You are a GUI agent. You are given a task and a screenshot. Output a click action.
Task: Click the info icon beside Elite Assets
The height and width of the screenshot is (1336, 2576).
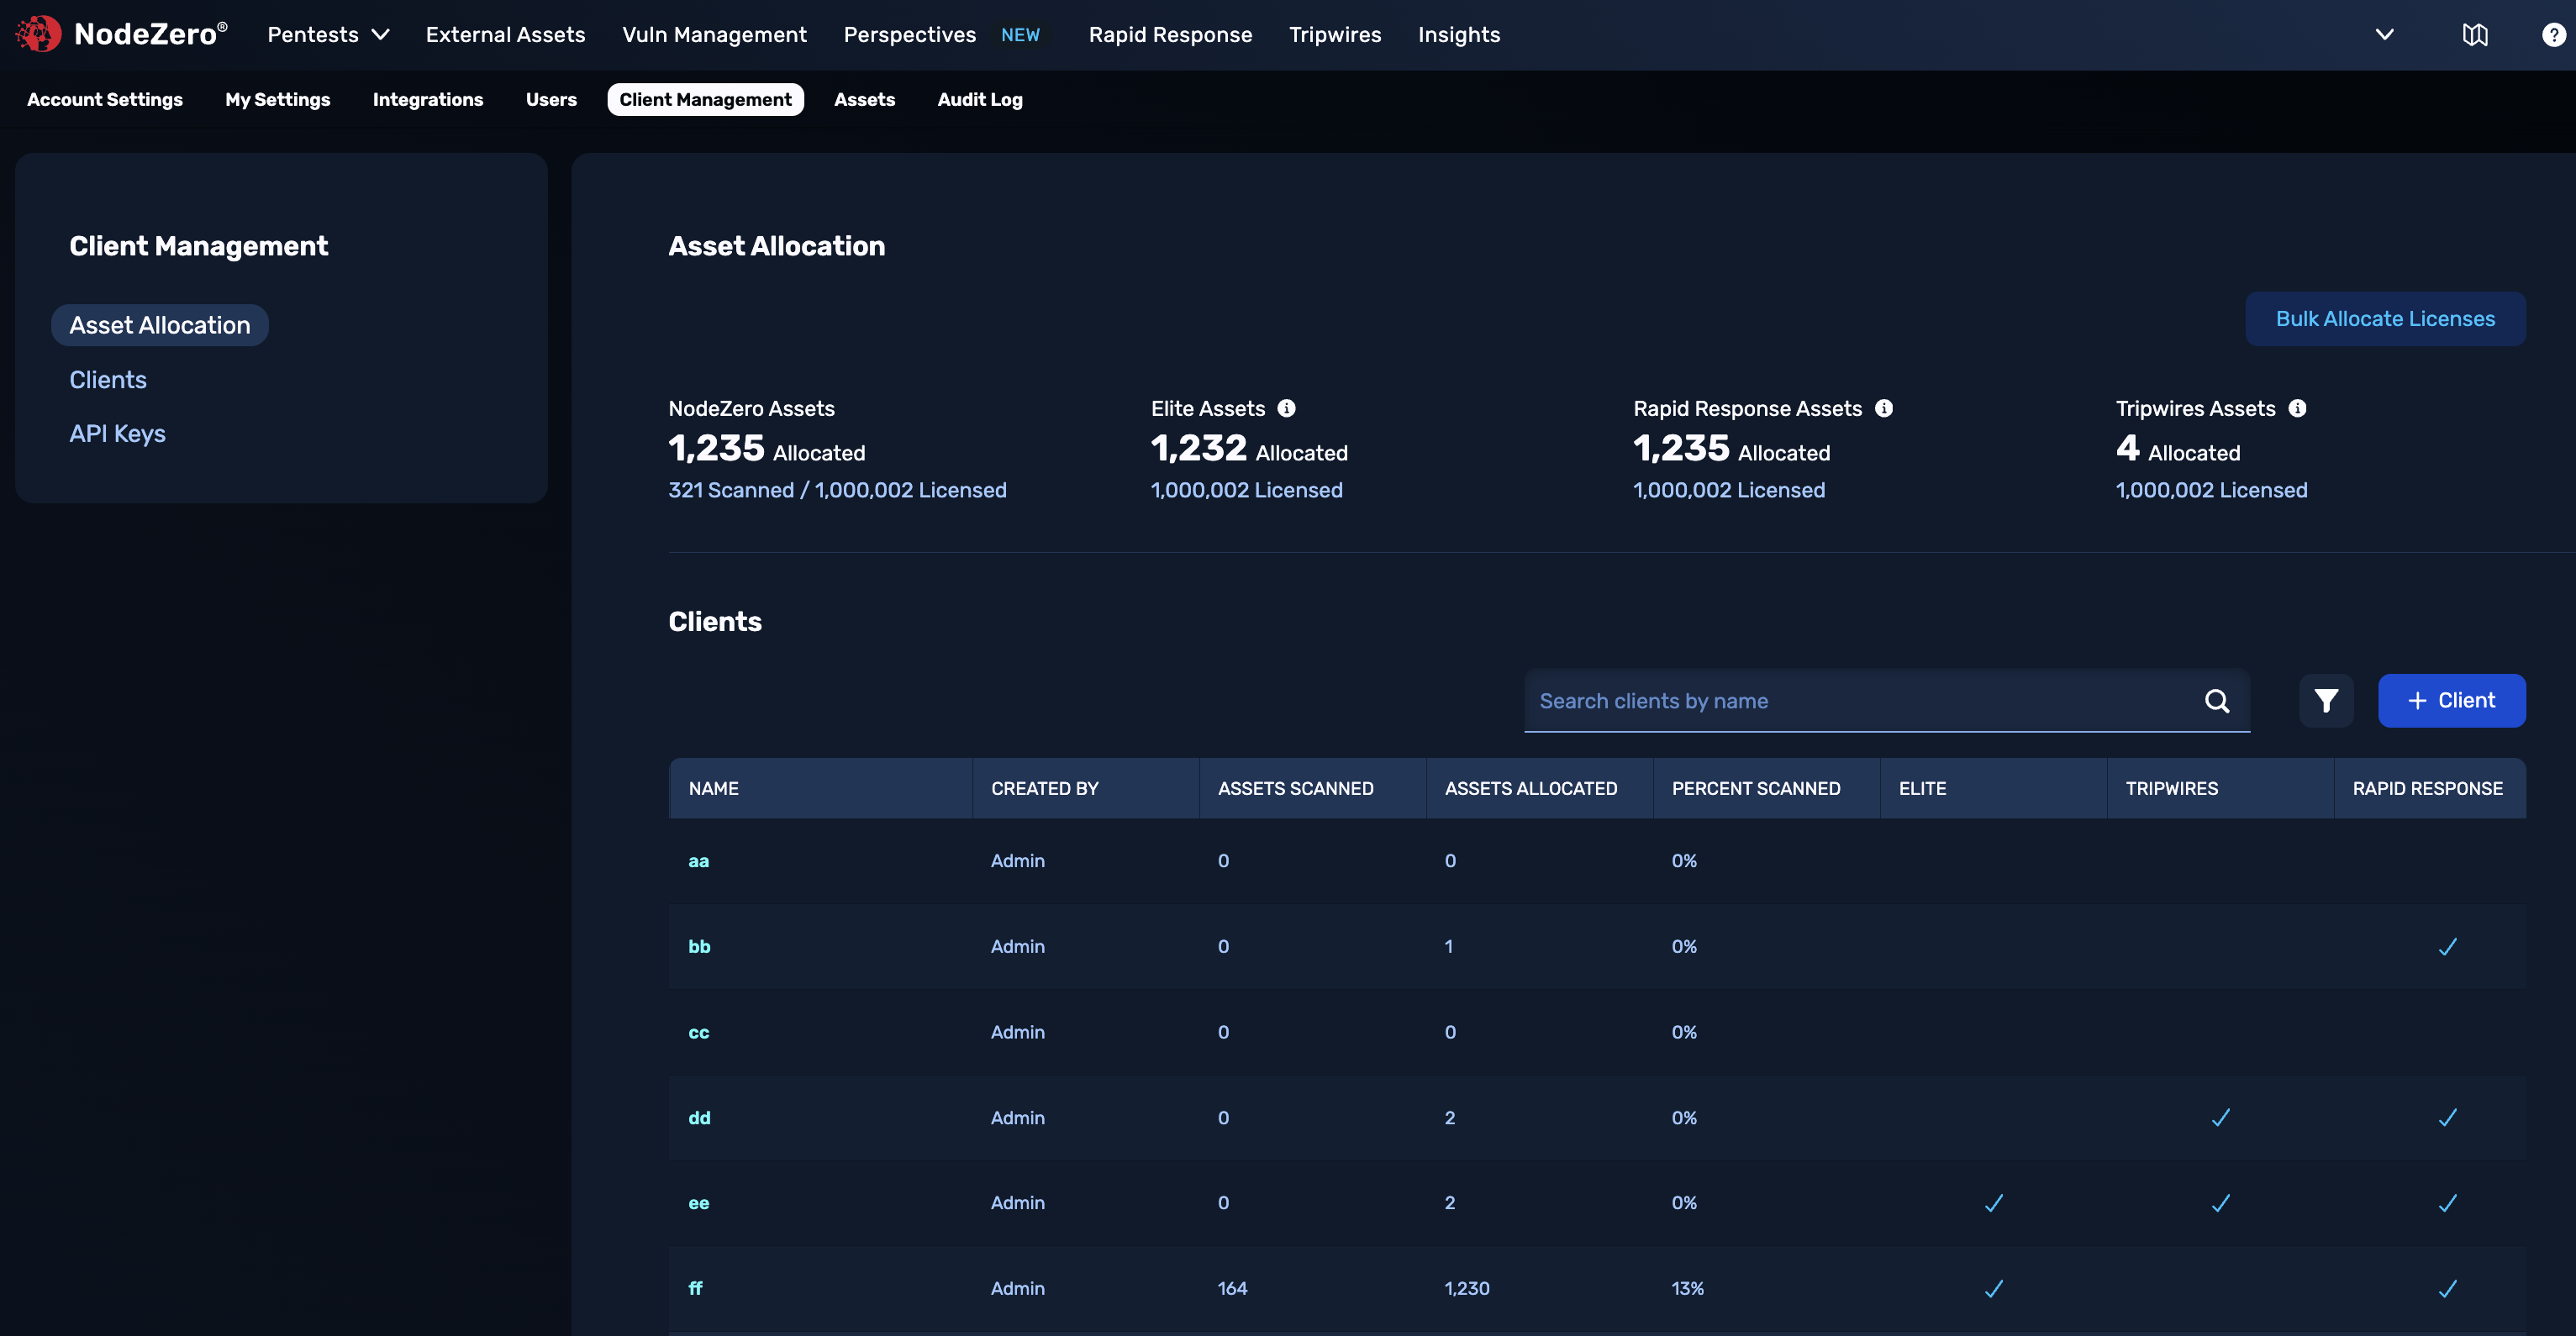1287,408
